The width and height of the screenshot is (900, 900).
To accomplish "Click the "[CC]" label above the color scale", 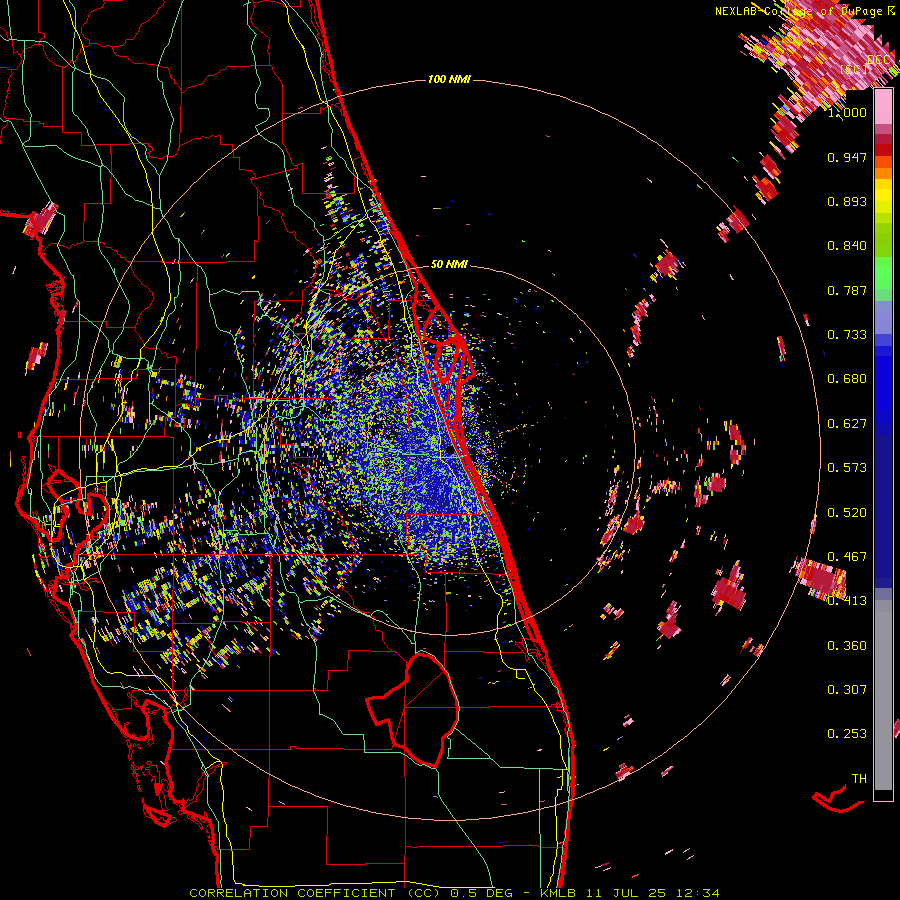I will (x=853, y=69).
